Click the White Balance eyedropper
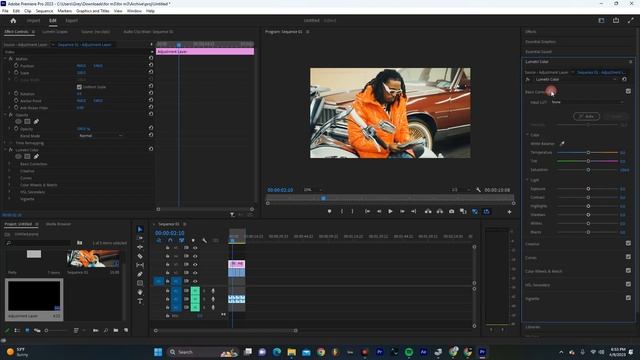The height and width of the screenshot is (360, 640). 562,144
